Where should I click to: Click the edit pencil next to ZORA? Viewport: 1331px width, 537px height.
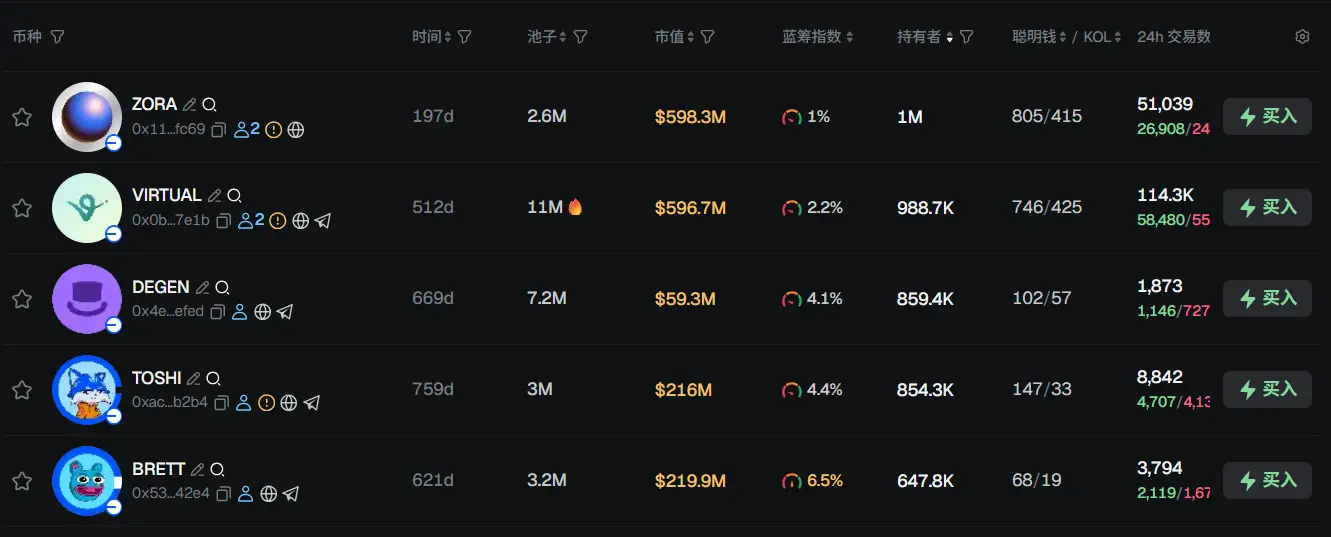189,104
